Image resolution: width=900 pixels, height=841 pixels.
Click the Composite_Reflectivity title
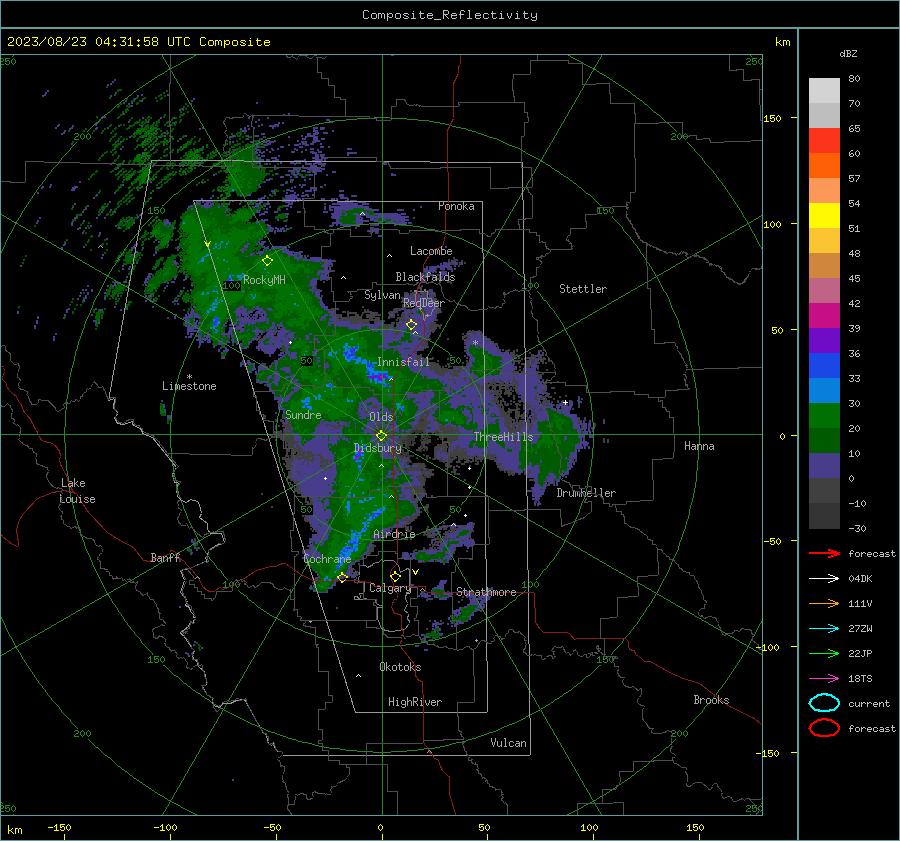450,15
